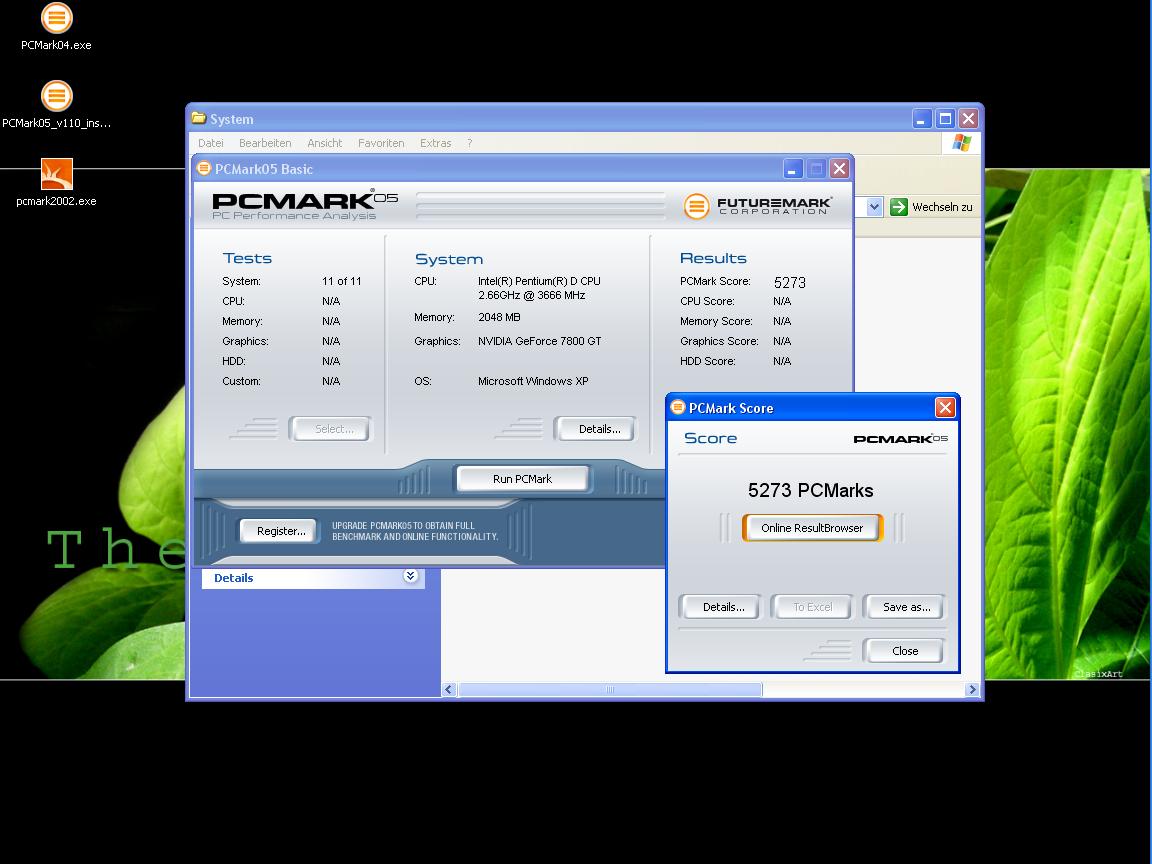1152x864 pixels.
Task: Close the System explorer window
Action: click(968, 118)
